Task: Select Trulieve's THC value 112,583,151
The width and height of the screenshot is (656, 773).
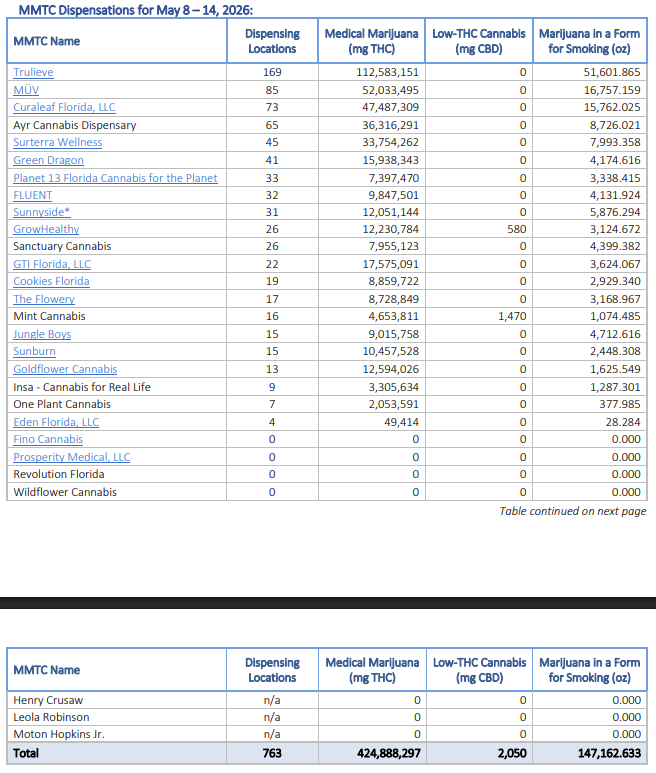Action: pyautogui.click(x=387, y=72)
